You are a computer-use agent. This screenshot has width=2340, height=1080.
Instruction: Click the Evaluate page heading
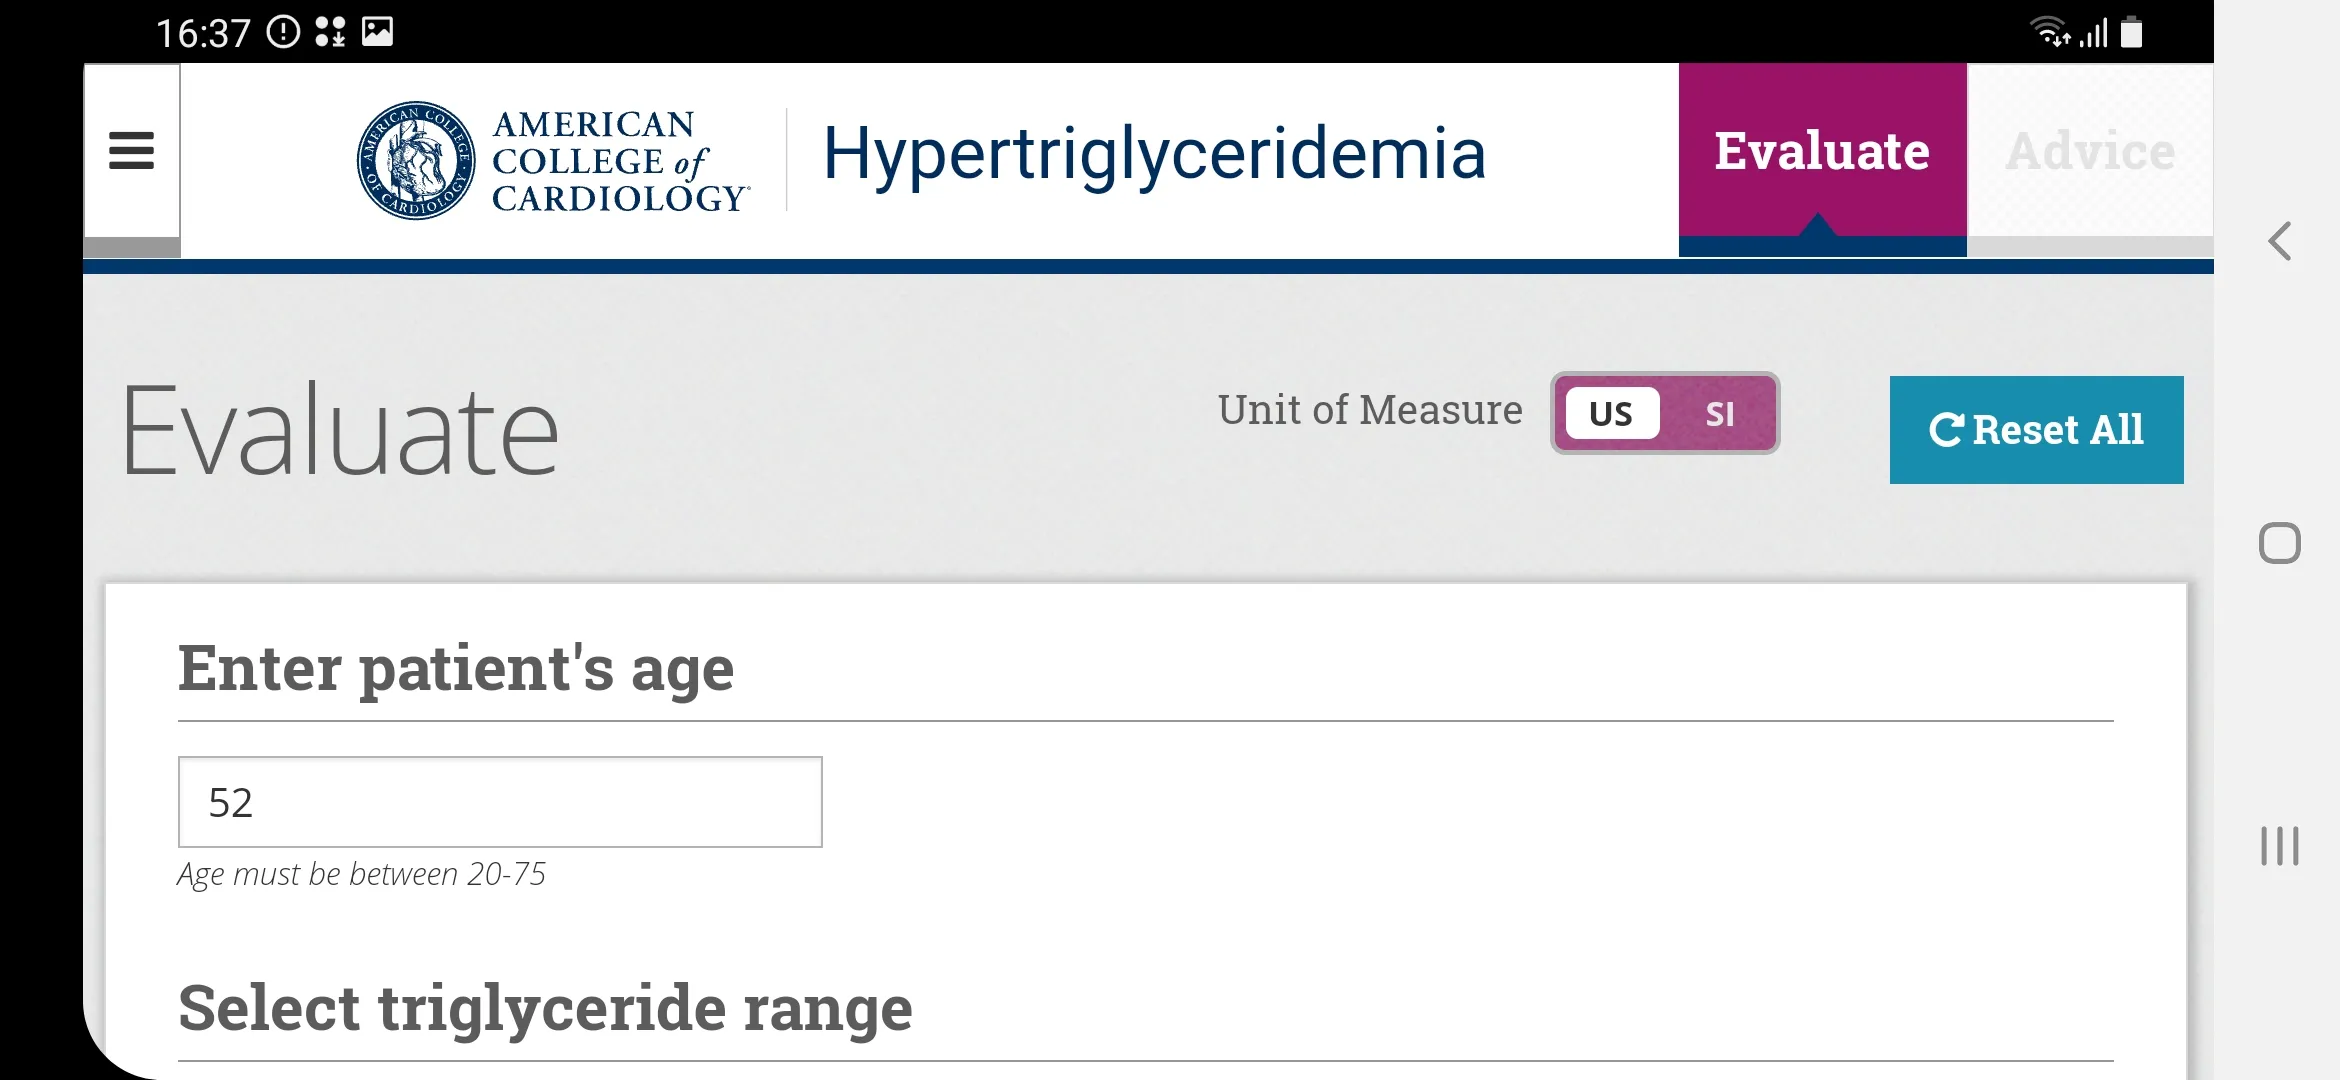coord(339,430)
